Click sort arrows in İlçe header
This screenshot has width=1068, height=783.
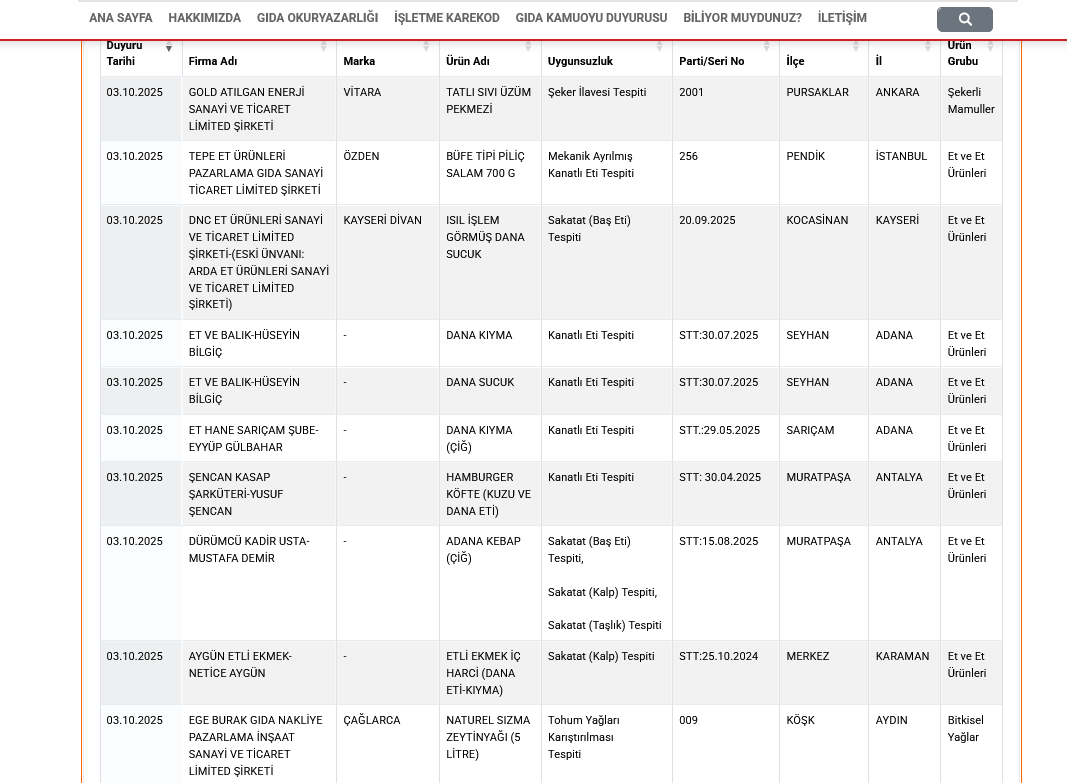pos(856,47)
